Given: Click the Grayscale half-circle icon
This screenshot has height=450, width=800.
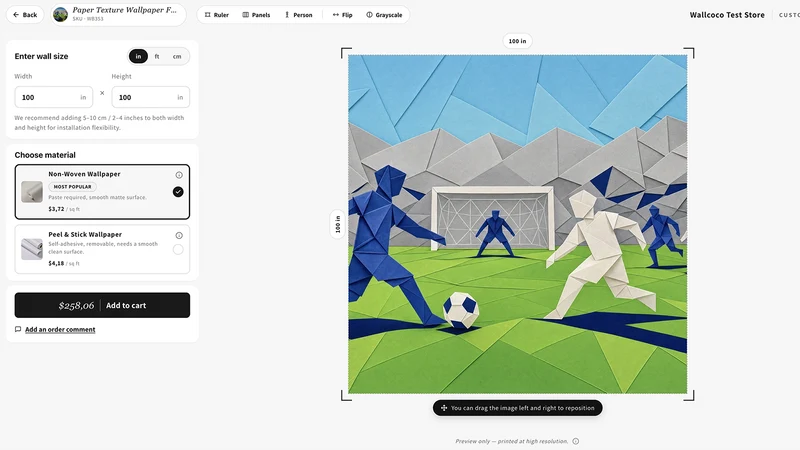Looking at the screenshot, I should (x=369, y=15).
